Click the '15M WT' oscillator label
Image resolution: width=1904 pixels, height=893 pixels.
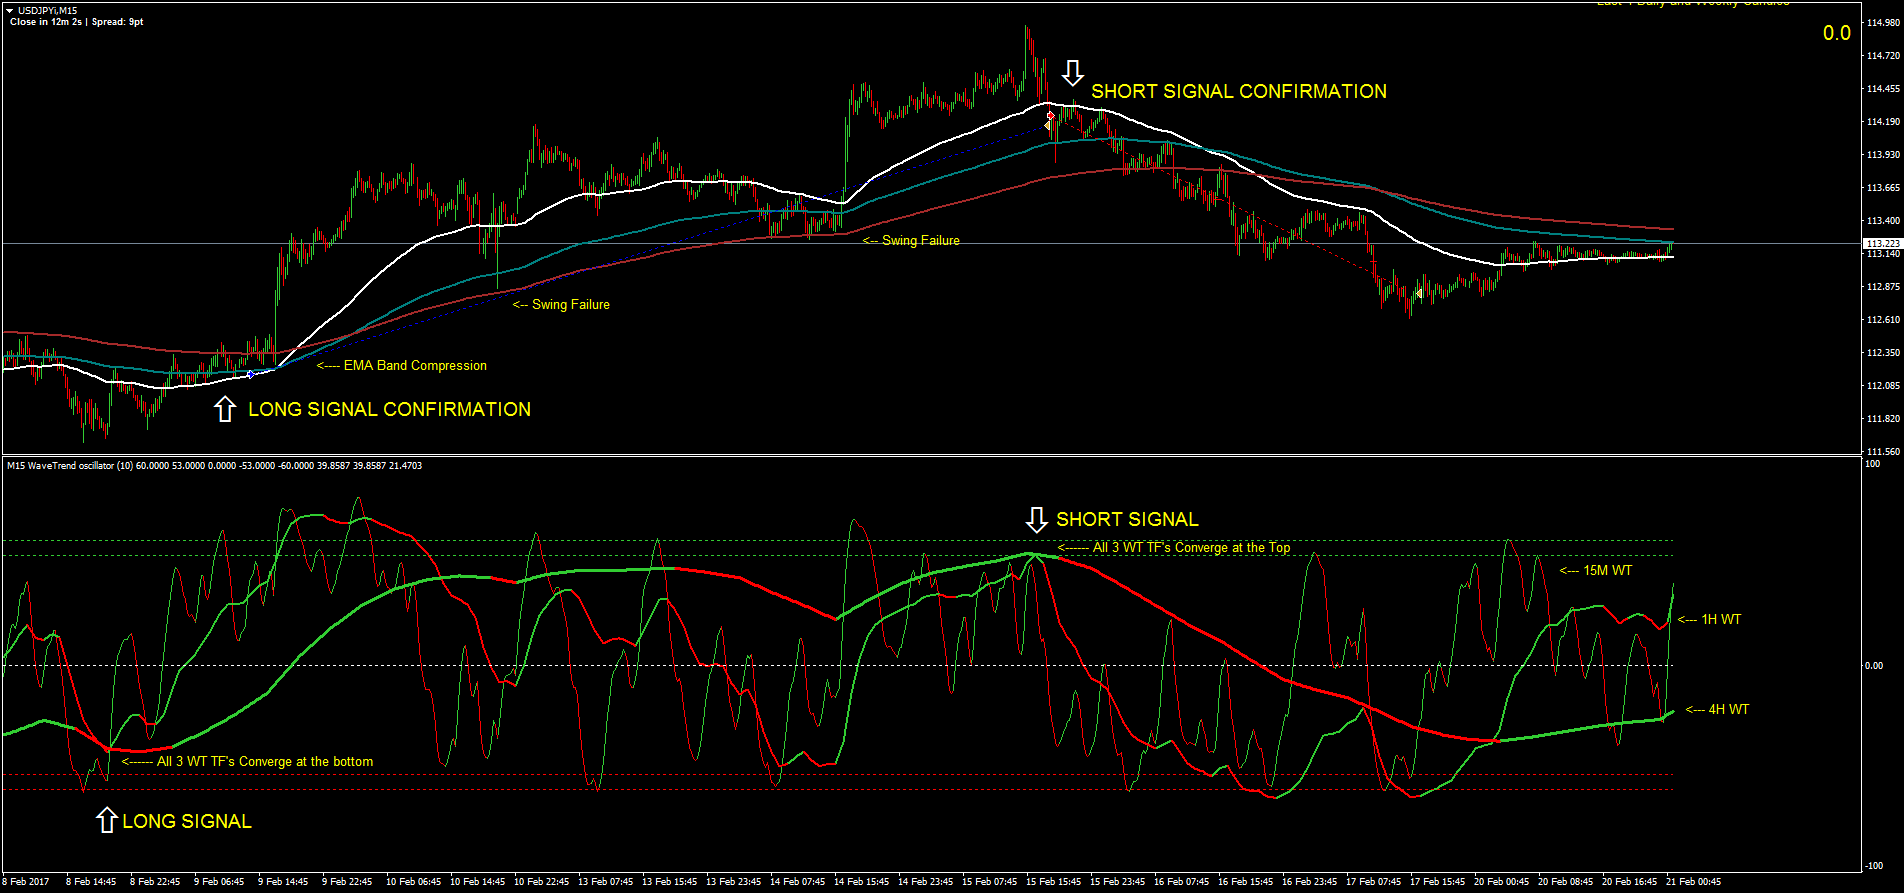coord(1596,571)
